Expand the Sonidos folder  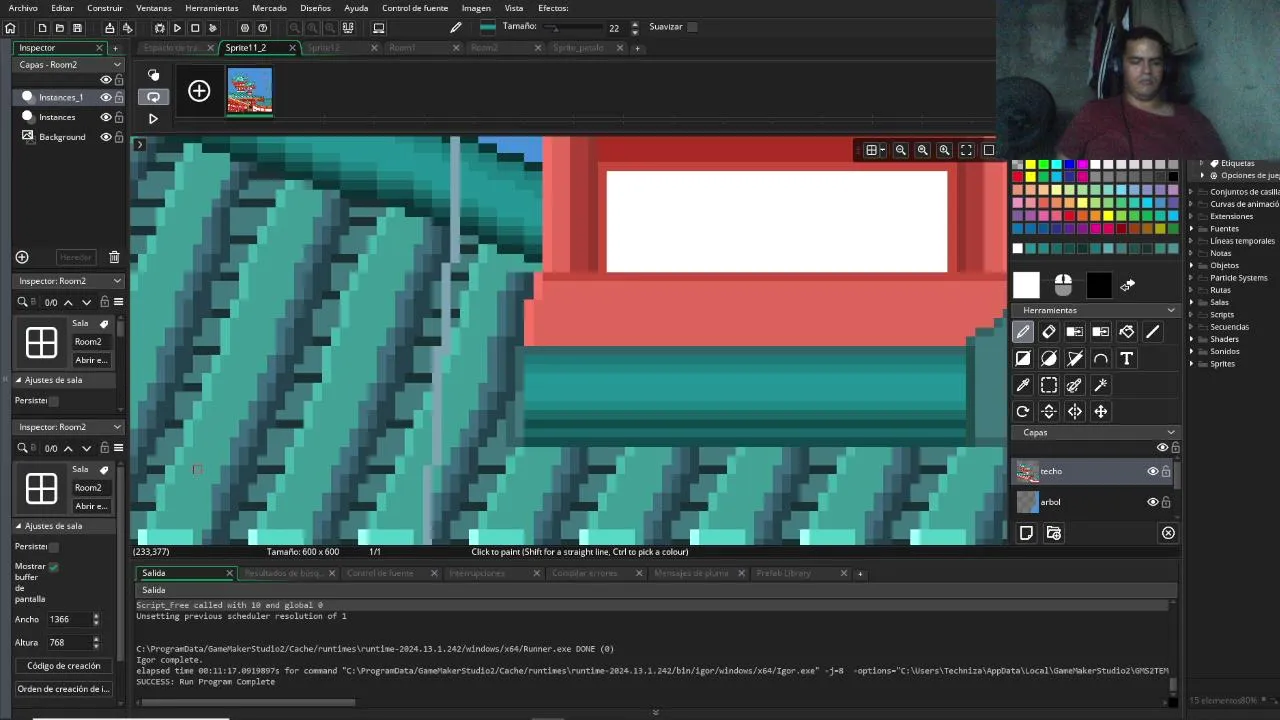[x=1192, y=351]
